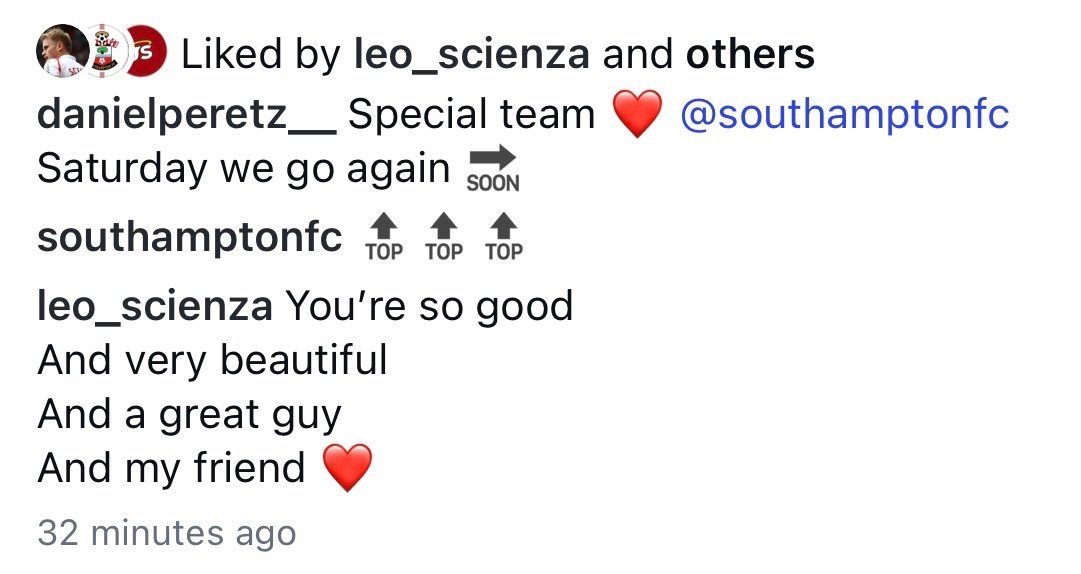Click the And very beautiful comment line
1081x574 pixels.
point(212,360)
